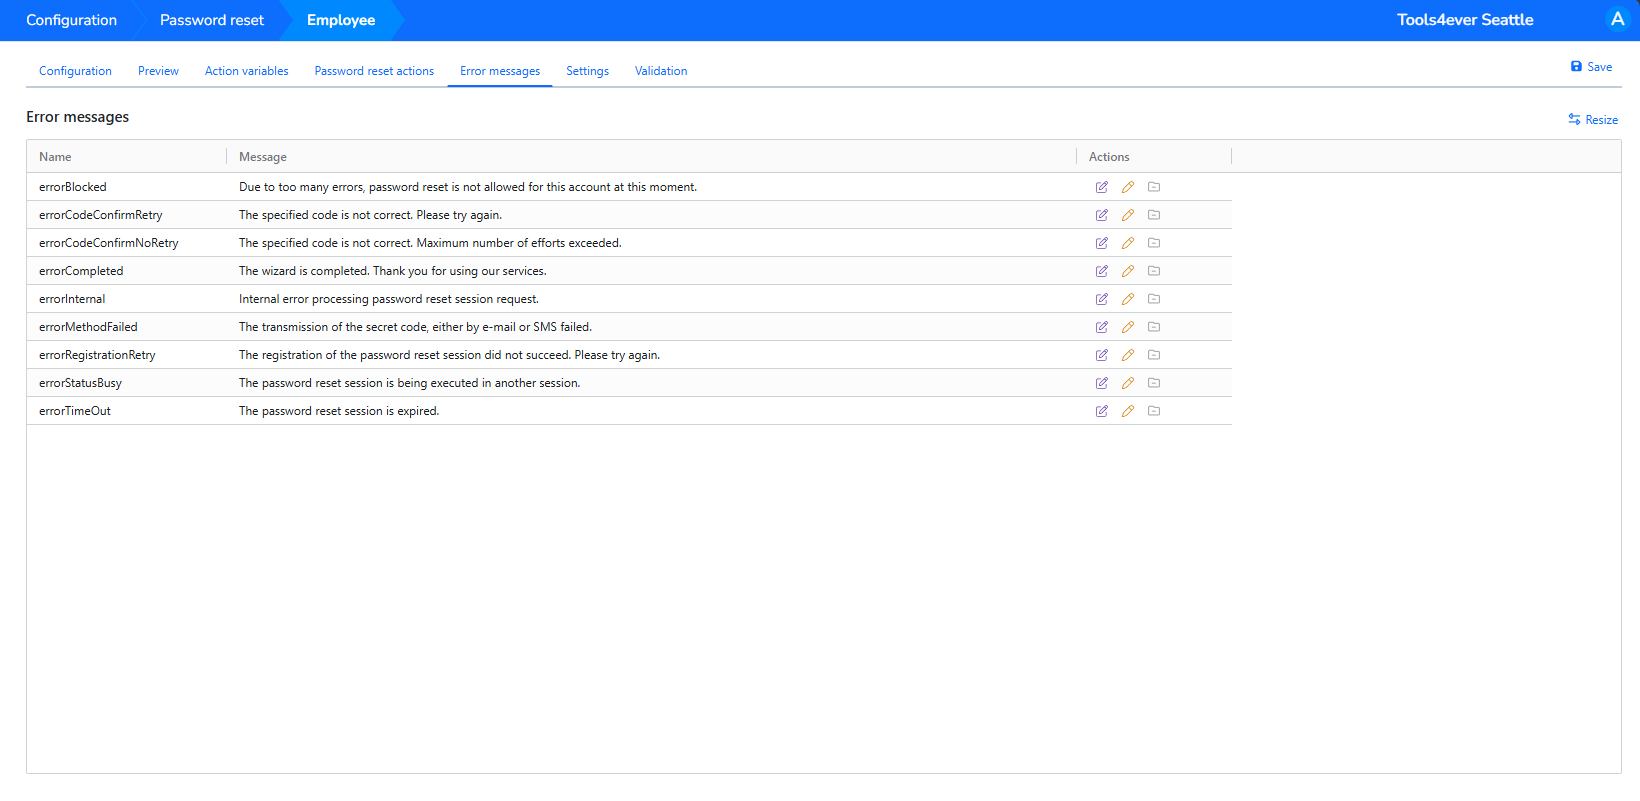Click orange pencil icon for errorCompleted
The image size is (1640, 801).
1127,271
